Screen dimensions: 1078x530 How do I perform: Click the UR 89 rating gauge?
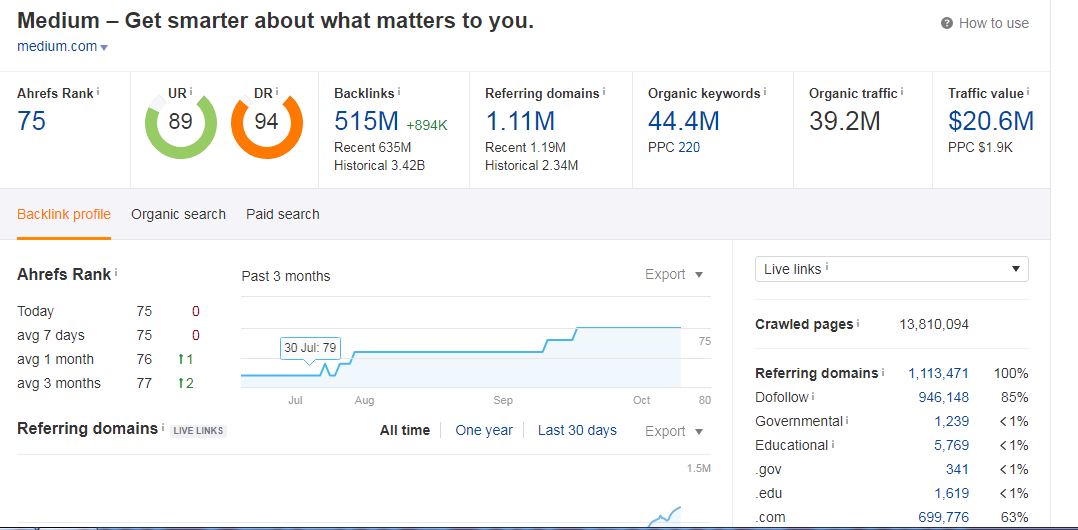[180, 122]
